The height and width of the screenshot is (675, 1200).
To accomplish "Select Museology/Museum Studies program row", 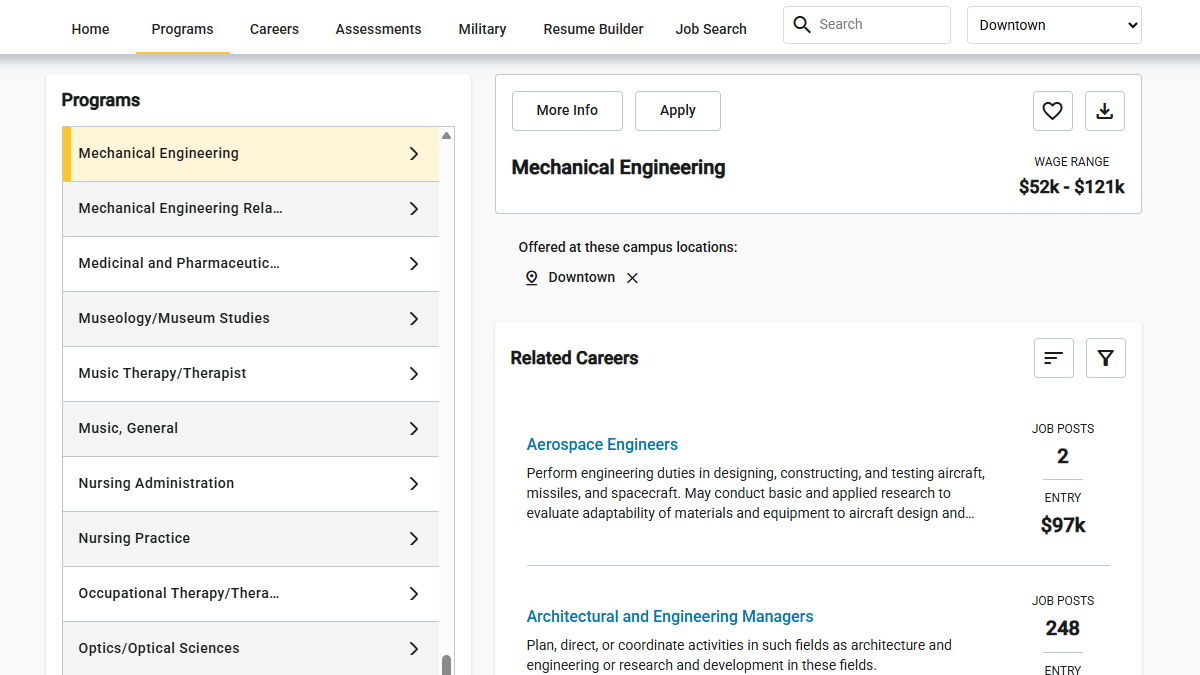I will pyautogui.click(x=251, y=319).
